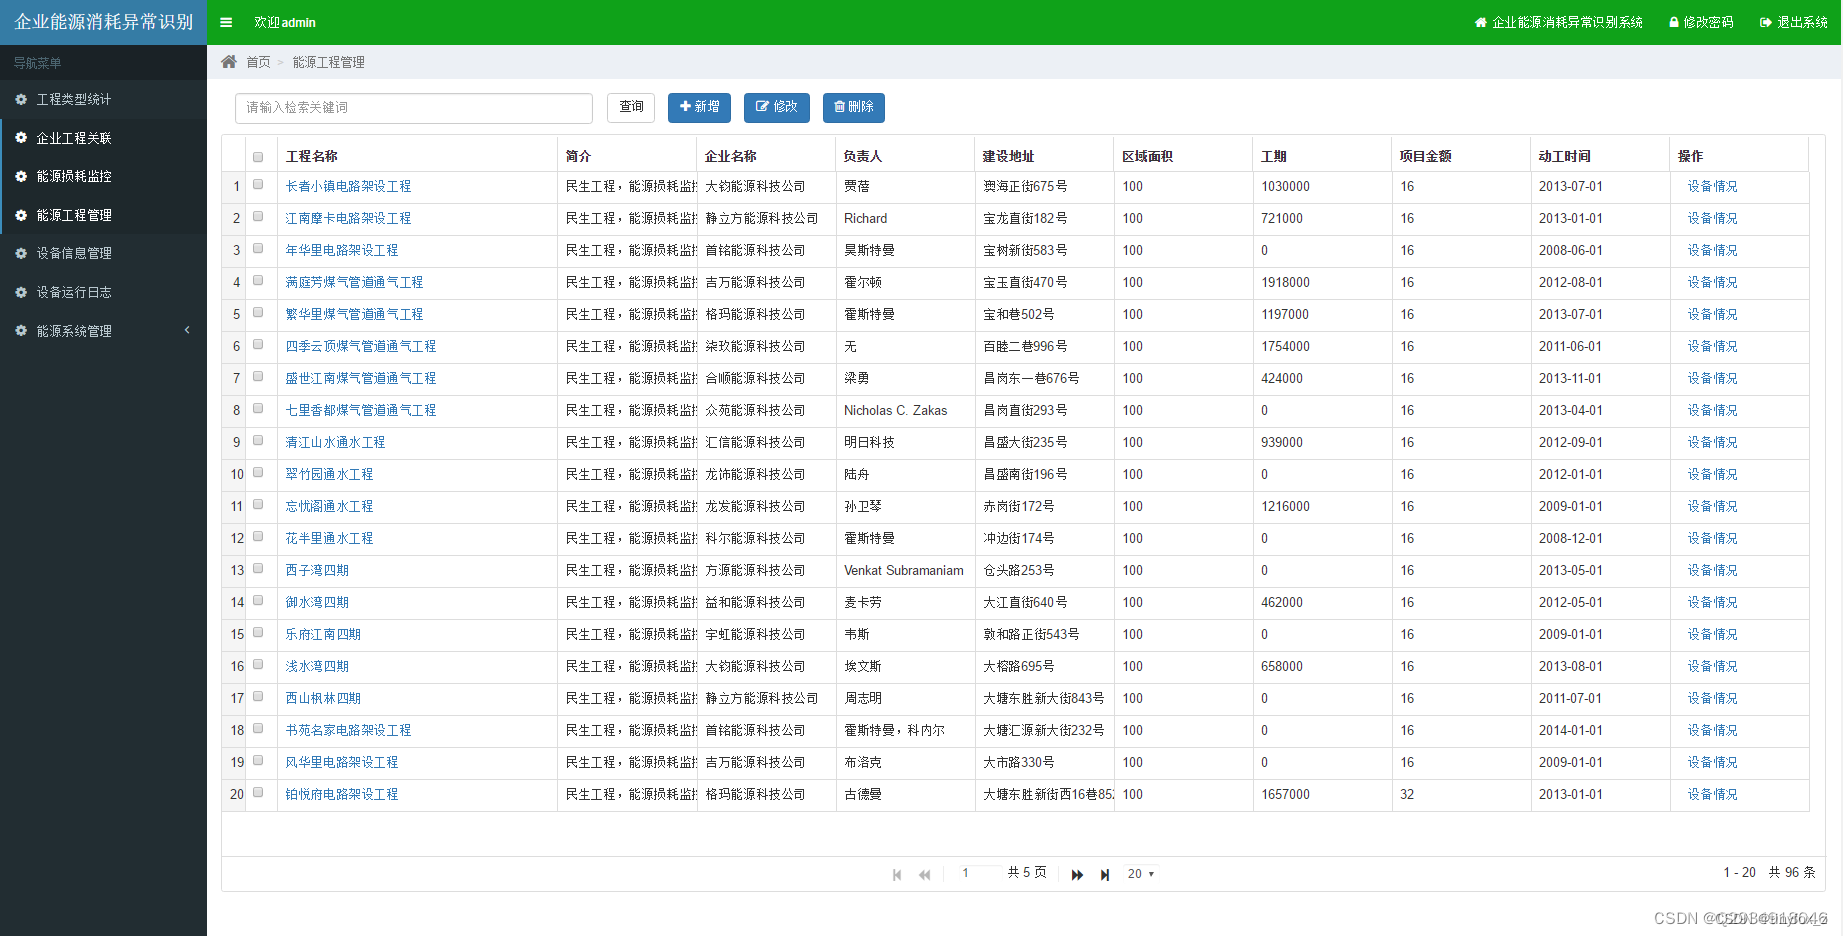Click 设备情况 for 风华里电路架设工程 row

pos(1712,762)
